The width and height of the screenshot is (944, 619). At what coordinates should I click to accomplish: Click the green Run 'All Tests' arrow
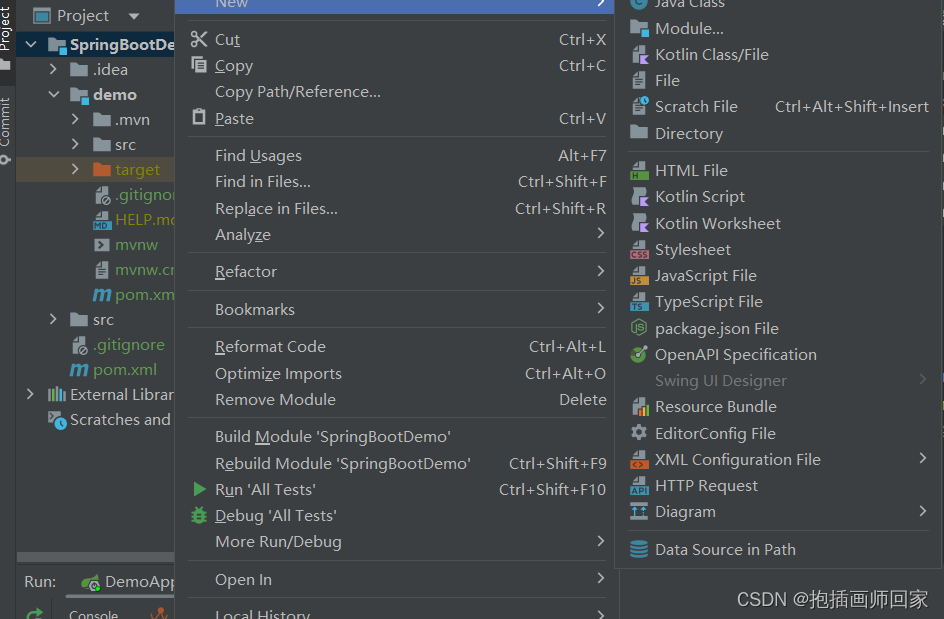[199, 489]
